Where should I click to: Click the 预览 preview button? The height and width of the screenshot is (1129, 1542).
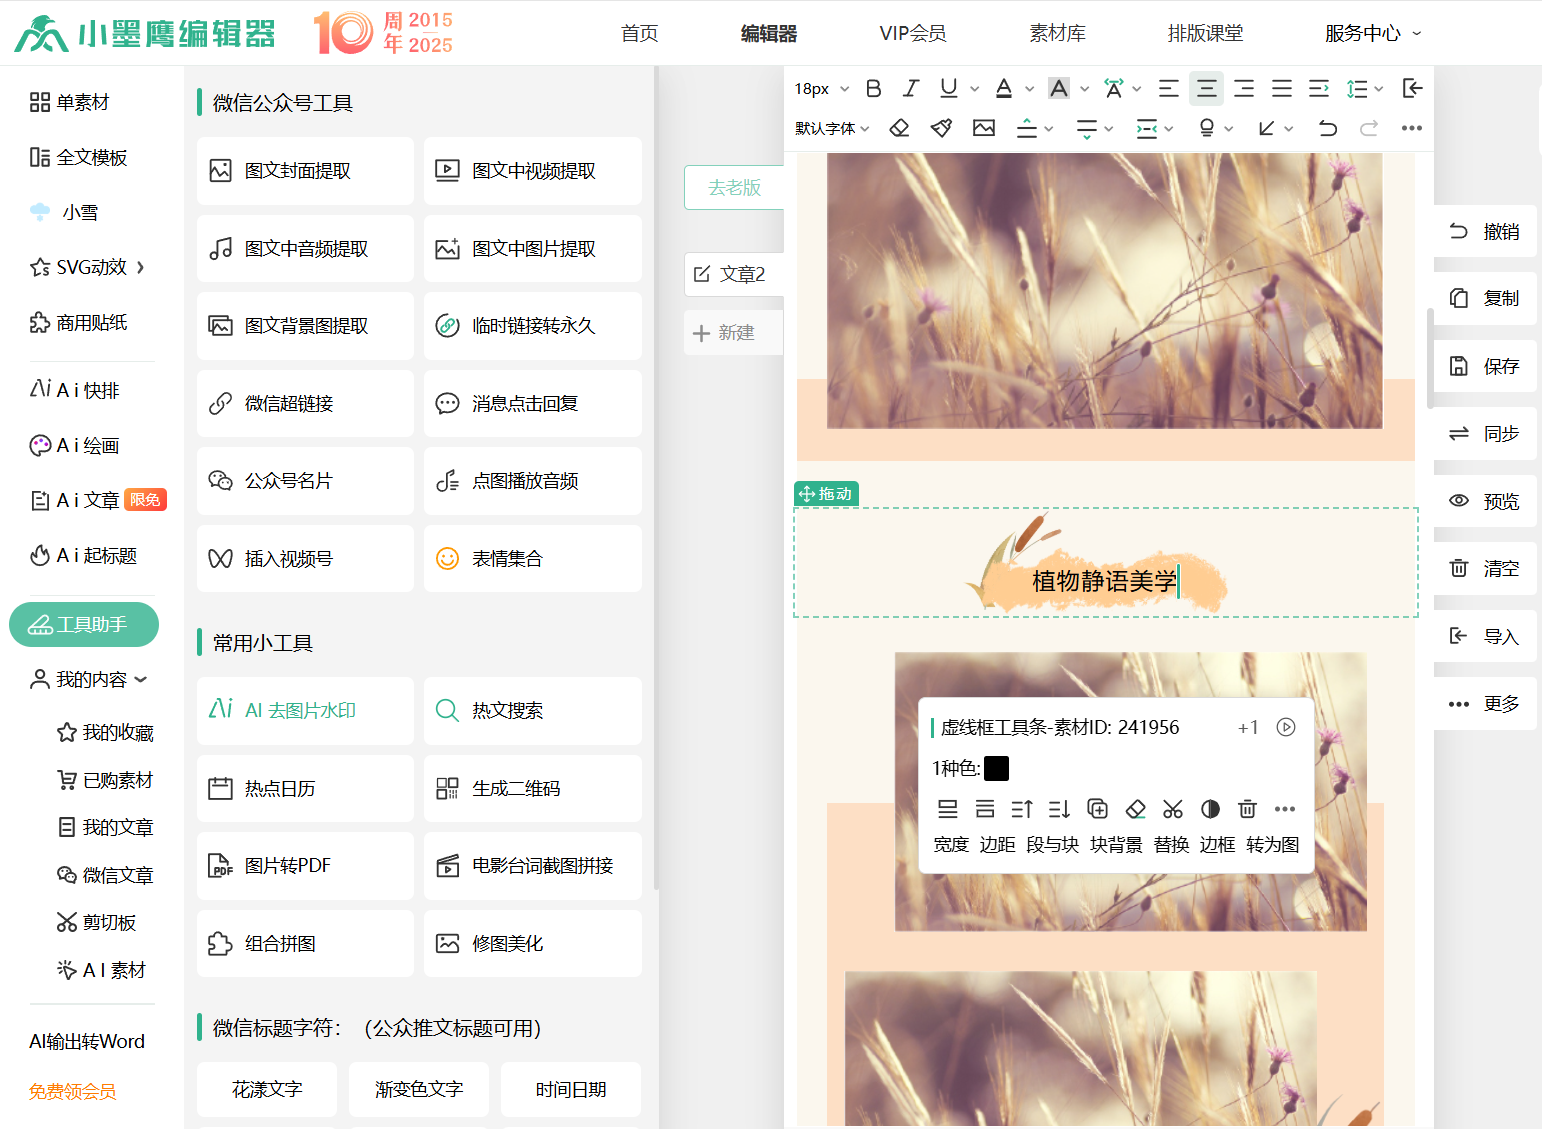1485,501
